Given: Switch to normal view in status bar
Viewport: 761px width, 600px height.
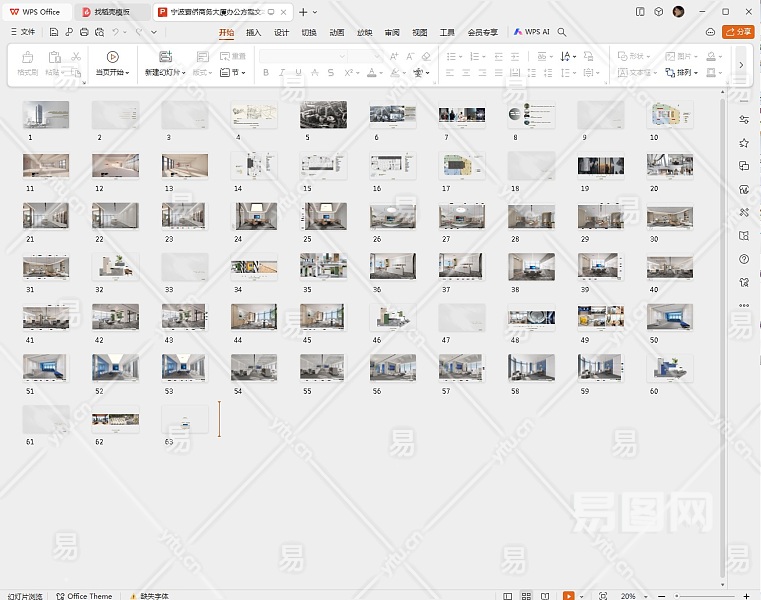Looking at the screenshot, I should click(507, 595).
